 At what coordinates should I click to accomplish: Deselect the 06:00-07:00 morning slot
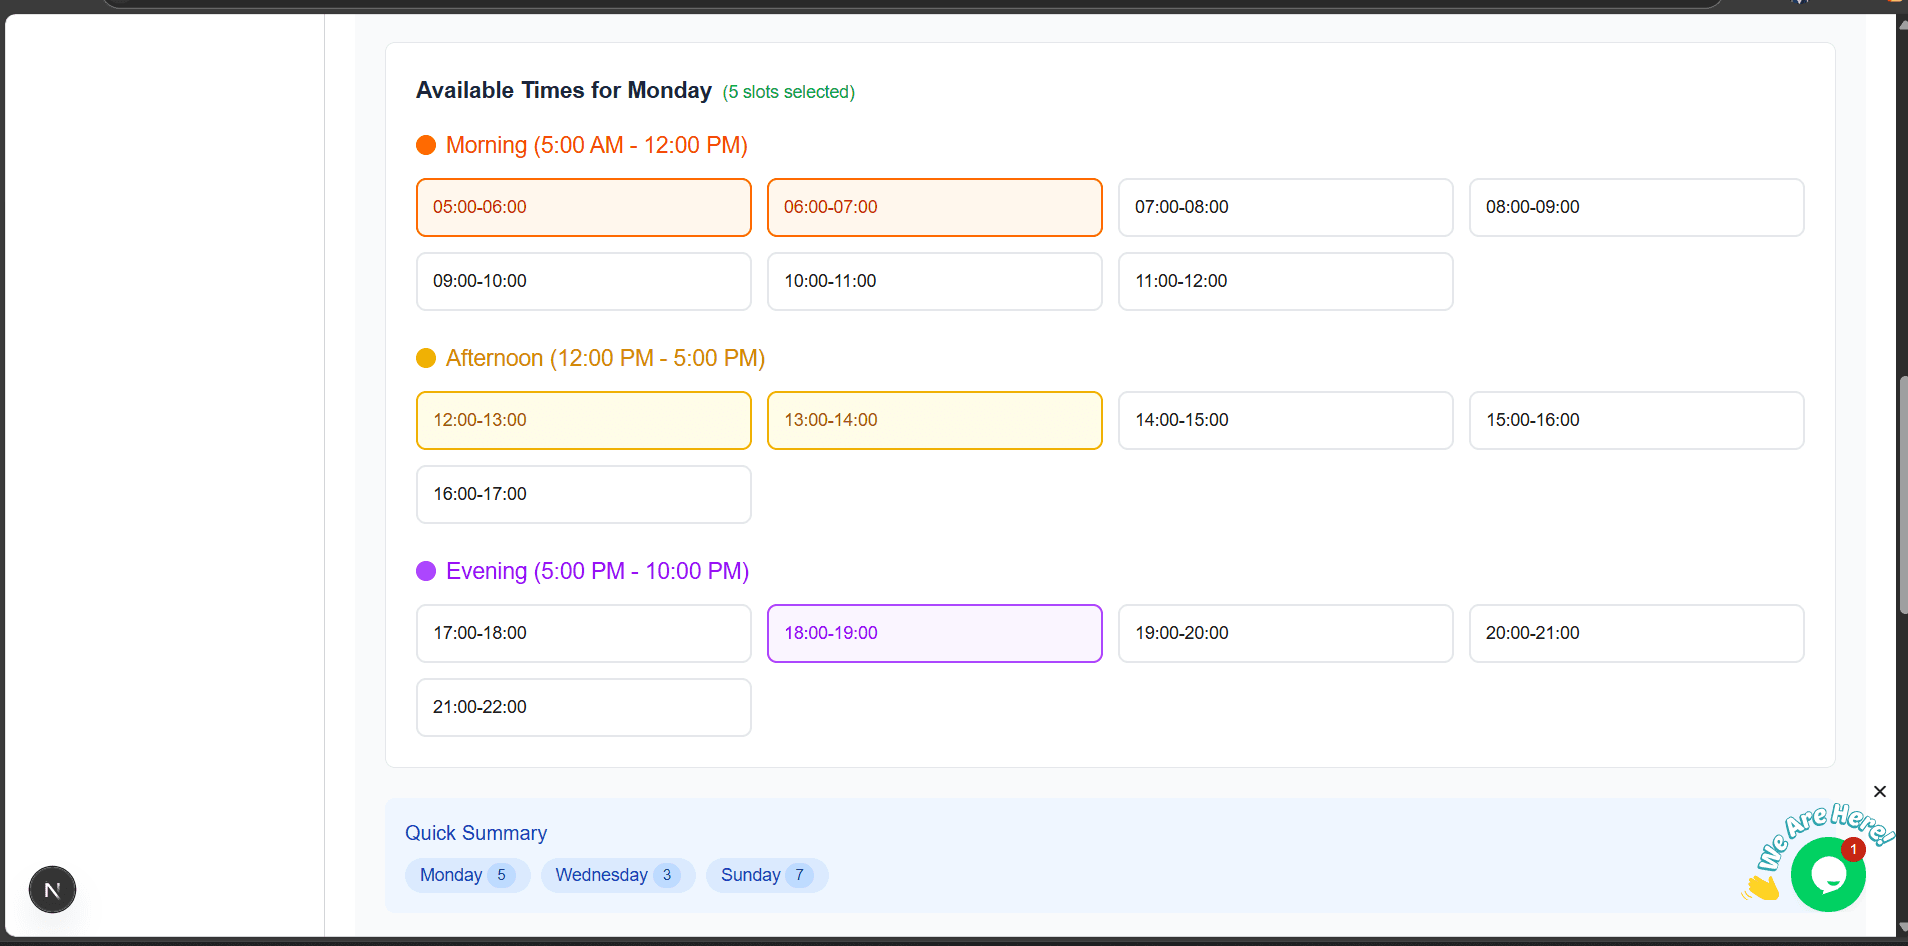[x=935, y=207]
